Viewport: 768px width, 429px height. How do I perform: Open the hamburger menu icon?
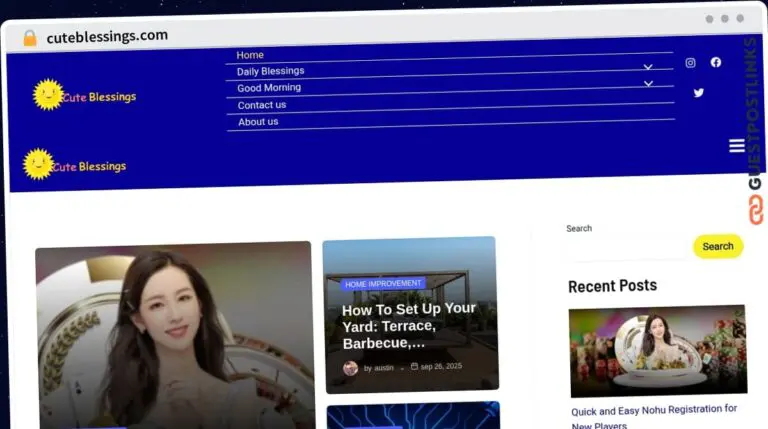[737, 146]
